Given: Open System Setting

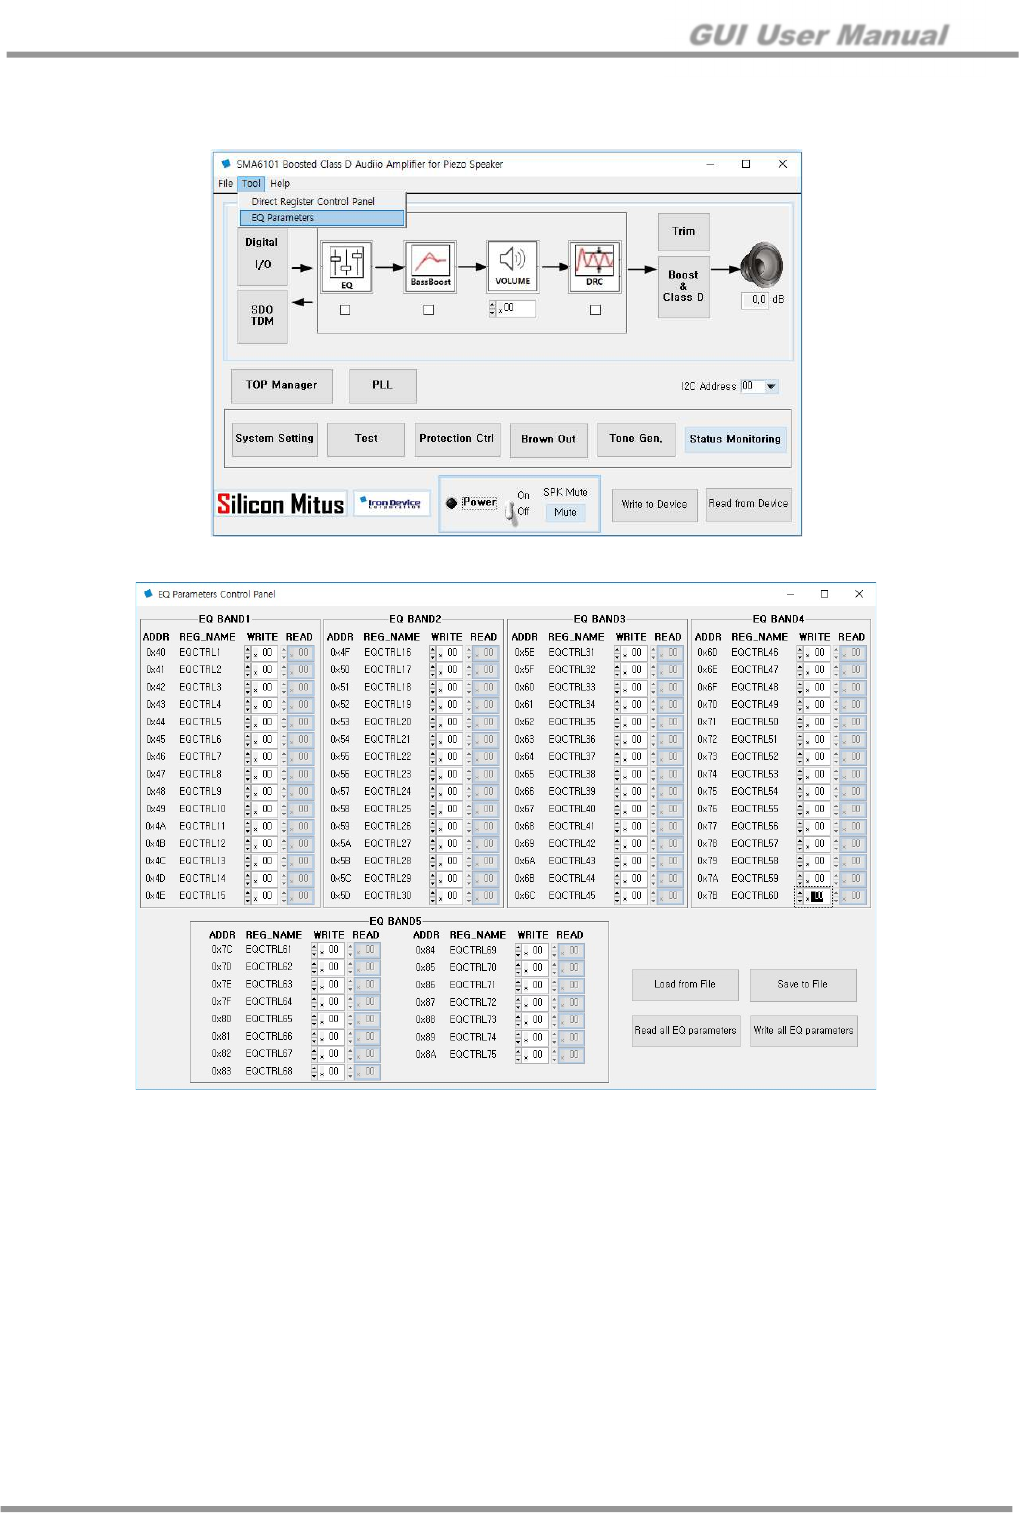Looking at the screenshot, I should 275,439.
